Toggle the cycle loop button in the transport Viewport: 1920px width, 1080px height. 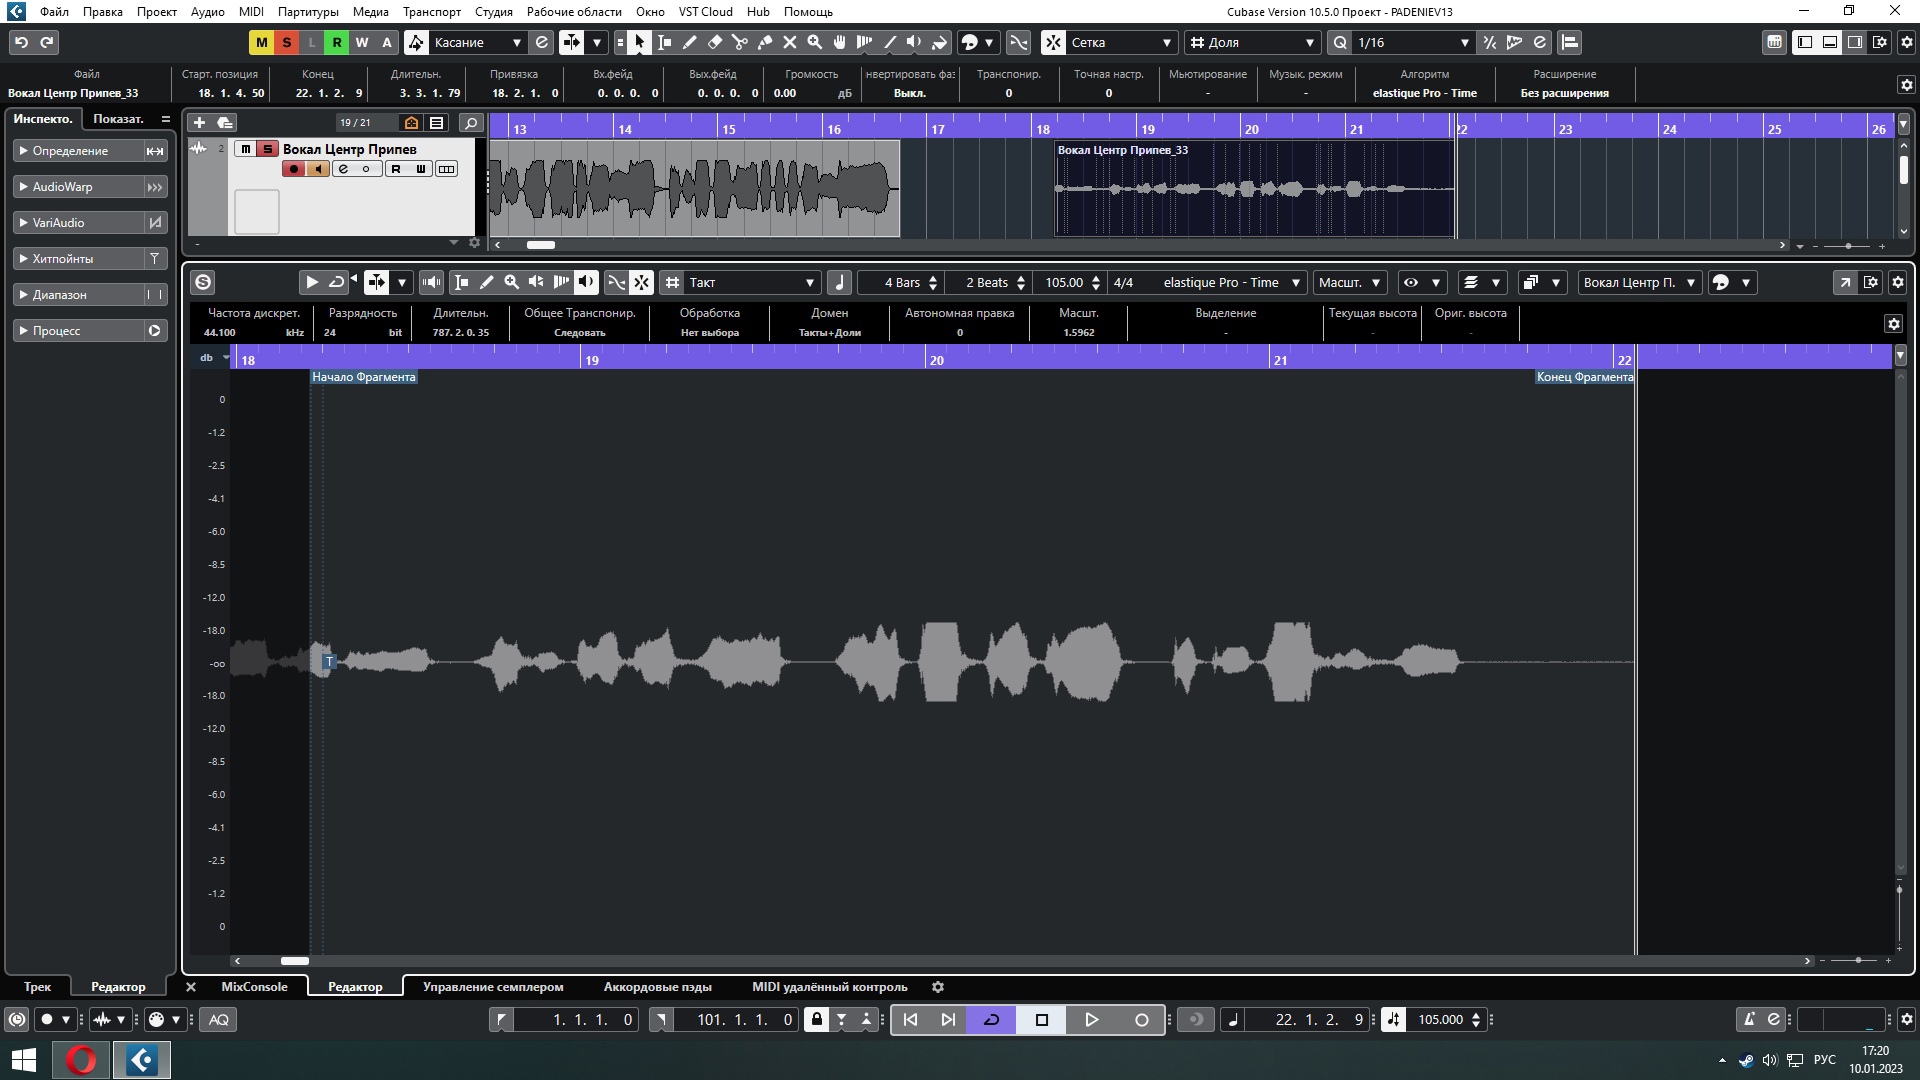(991, 1019)
